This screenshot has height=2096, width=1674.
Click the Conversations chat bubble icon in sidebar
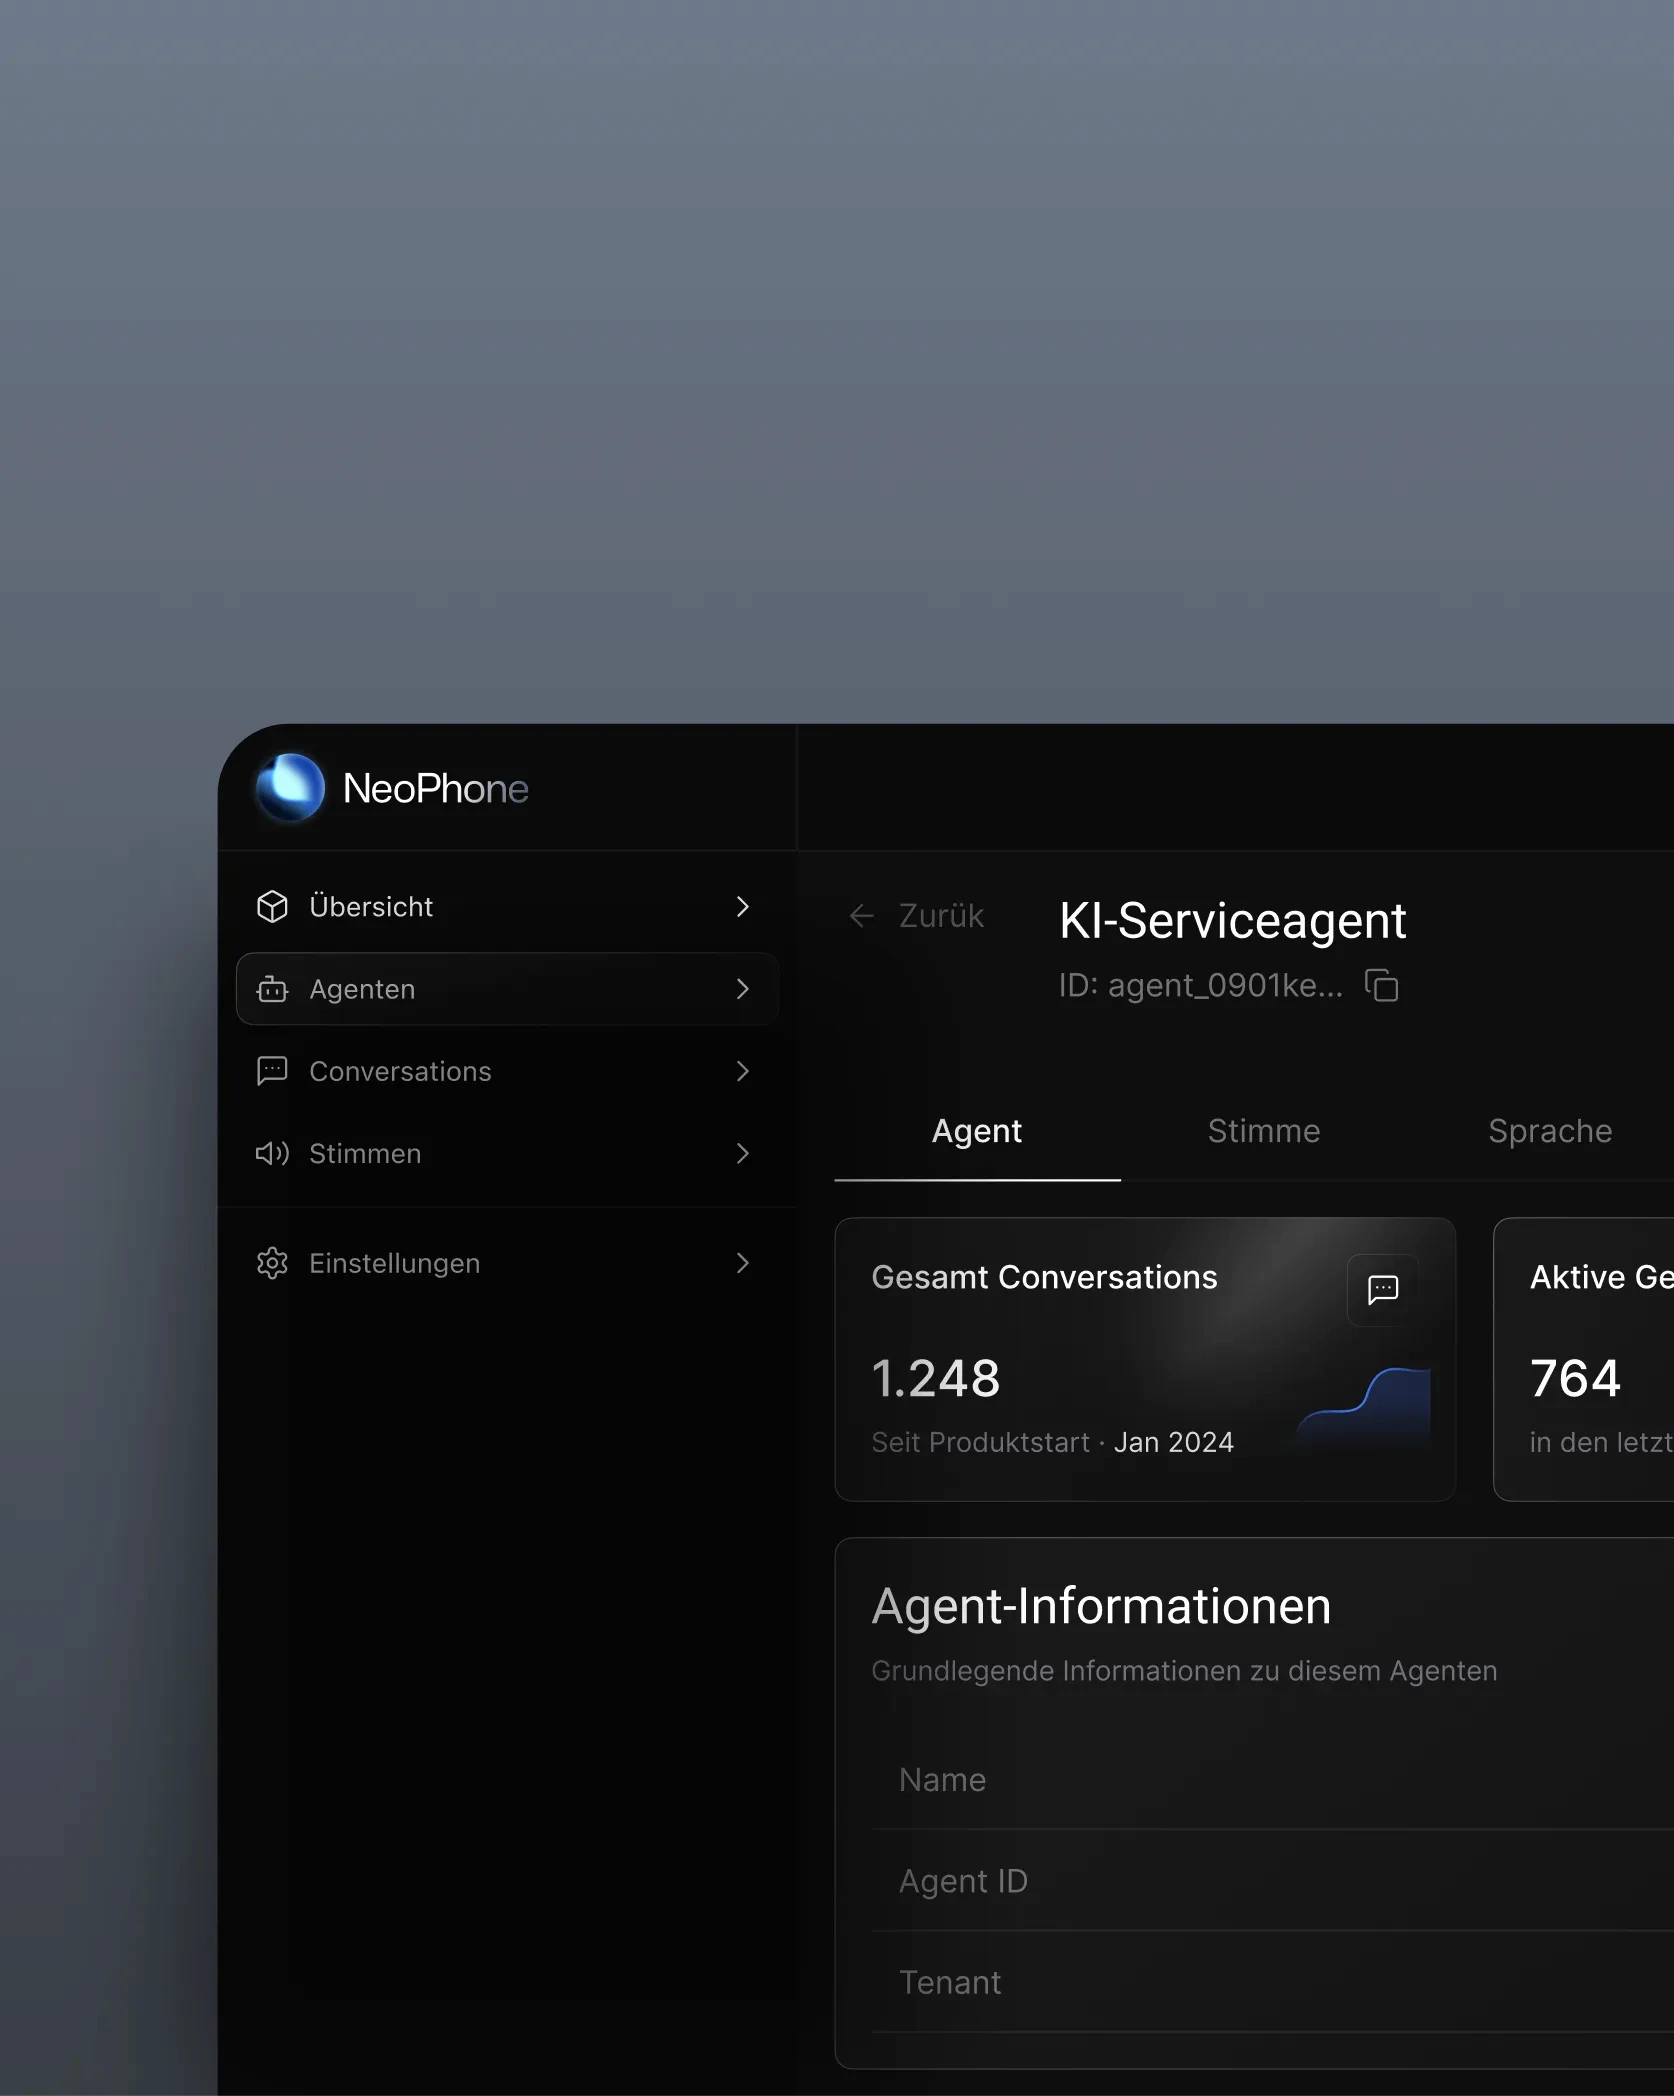click(x=272, y=1071)
